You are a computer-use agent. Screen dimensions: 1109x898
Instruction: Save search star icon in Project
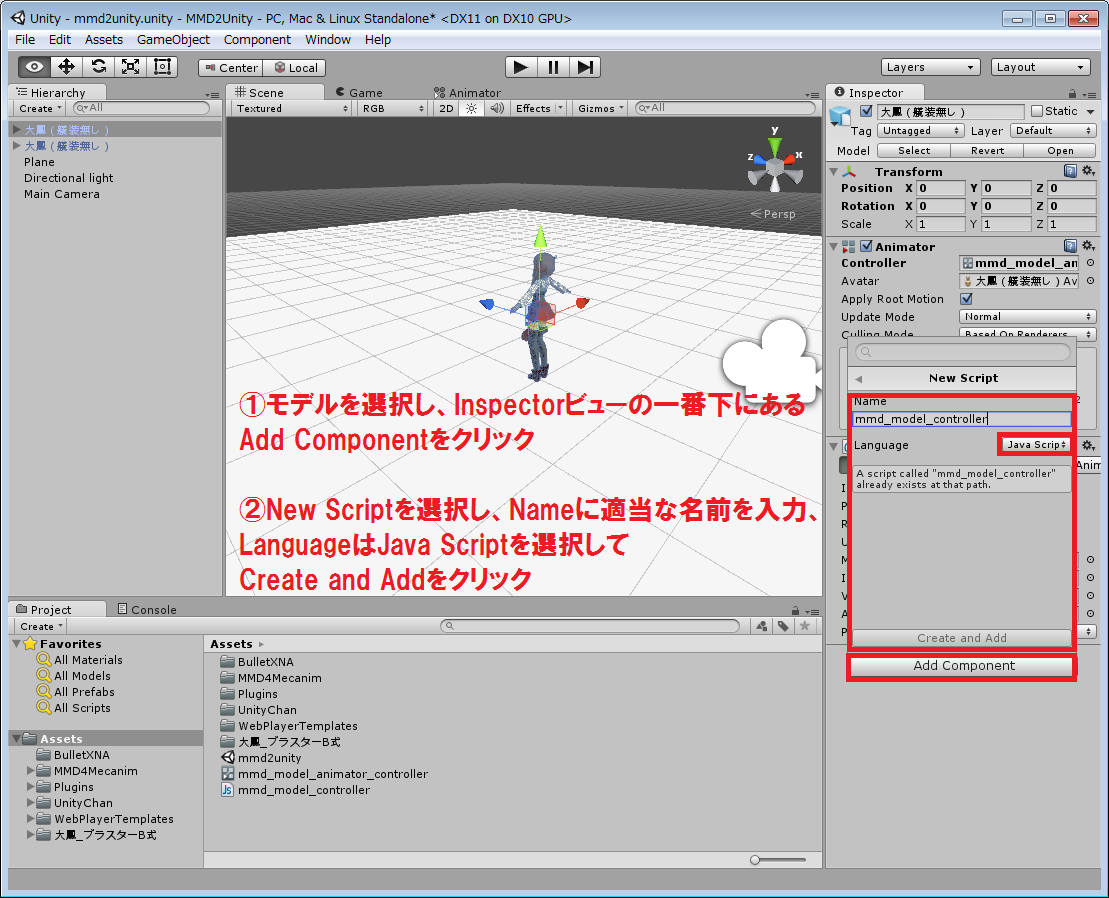pos(804,626)
